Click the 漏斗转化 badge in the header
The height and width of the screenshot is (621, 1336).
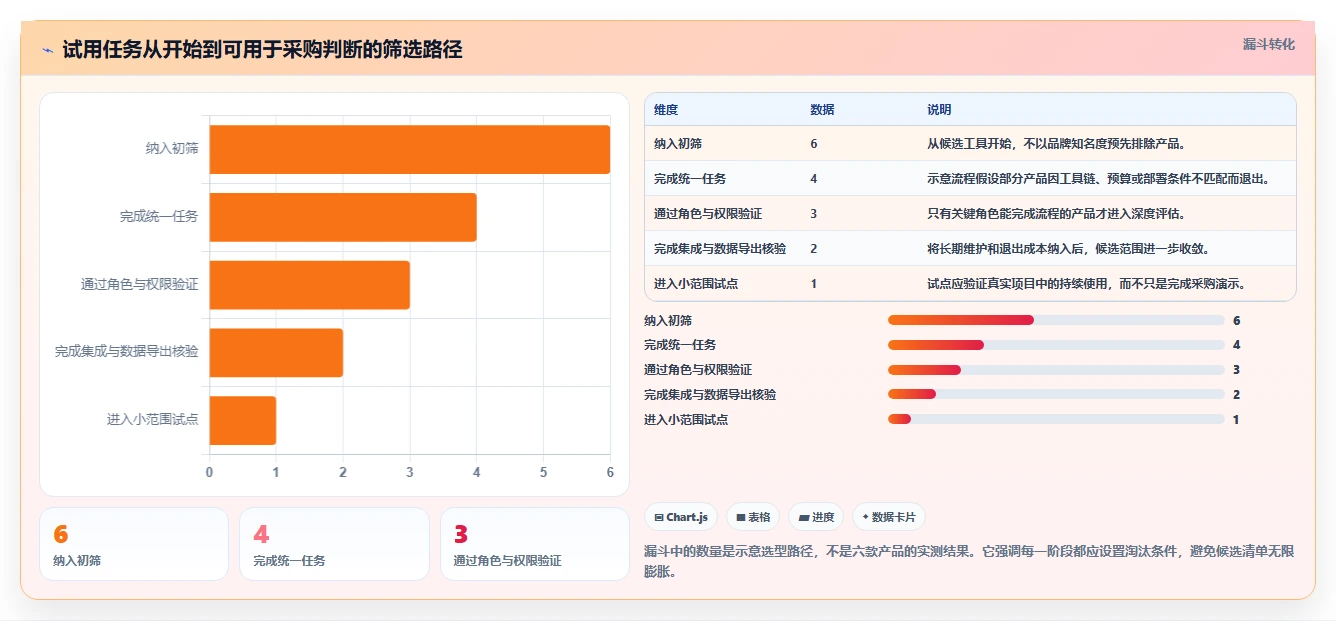pos(1268,45)
